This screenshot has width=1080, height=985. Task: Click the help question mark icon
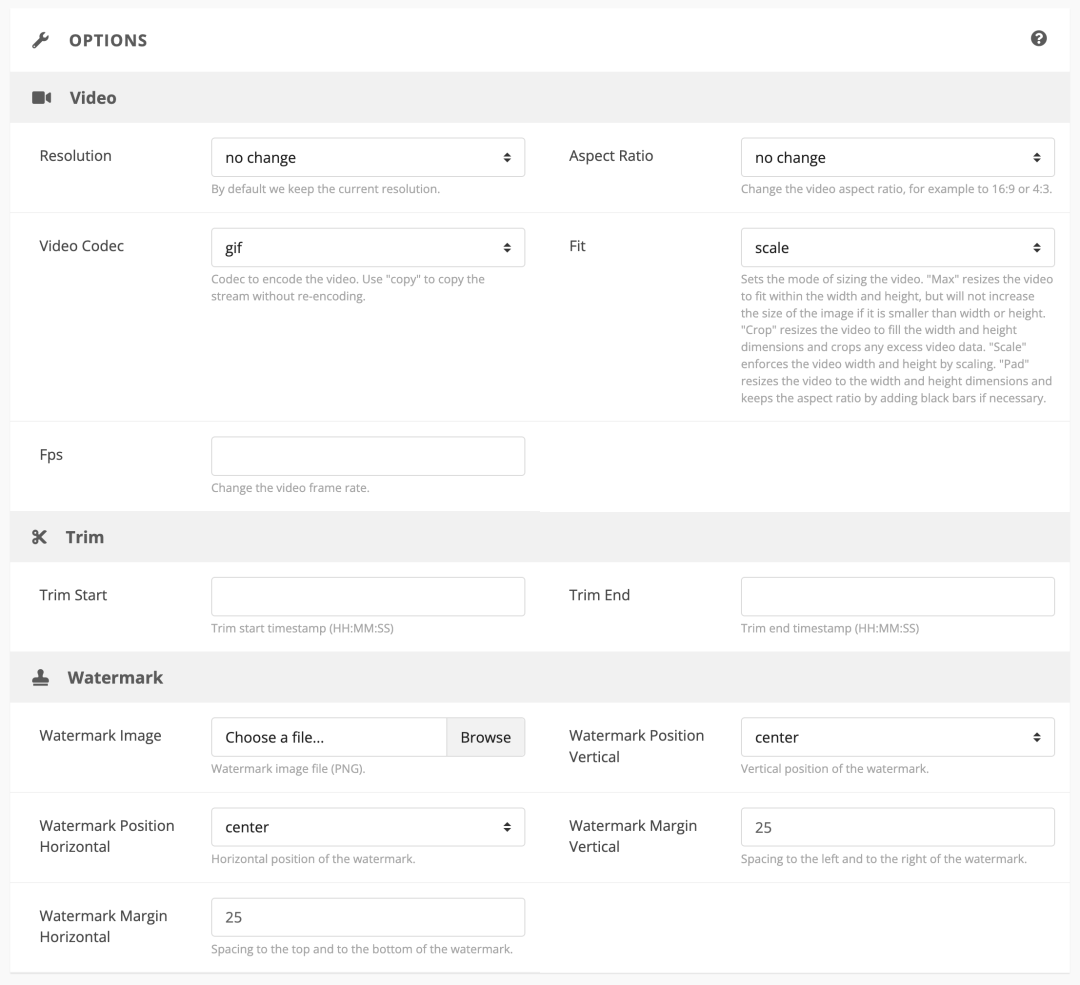tap(1039, 39)
